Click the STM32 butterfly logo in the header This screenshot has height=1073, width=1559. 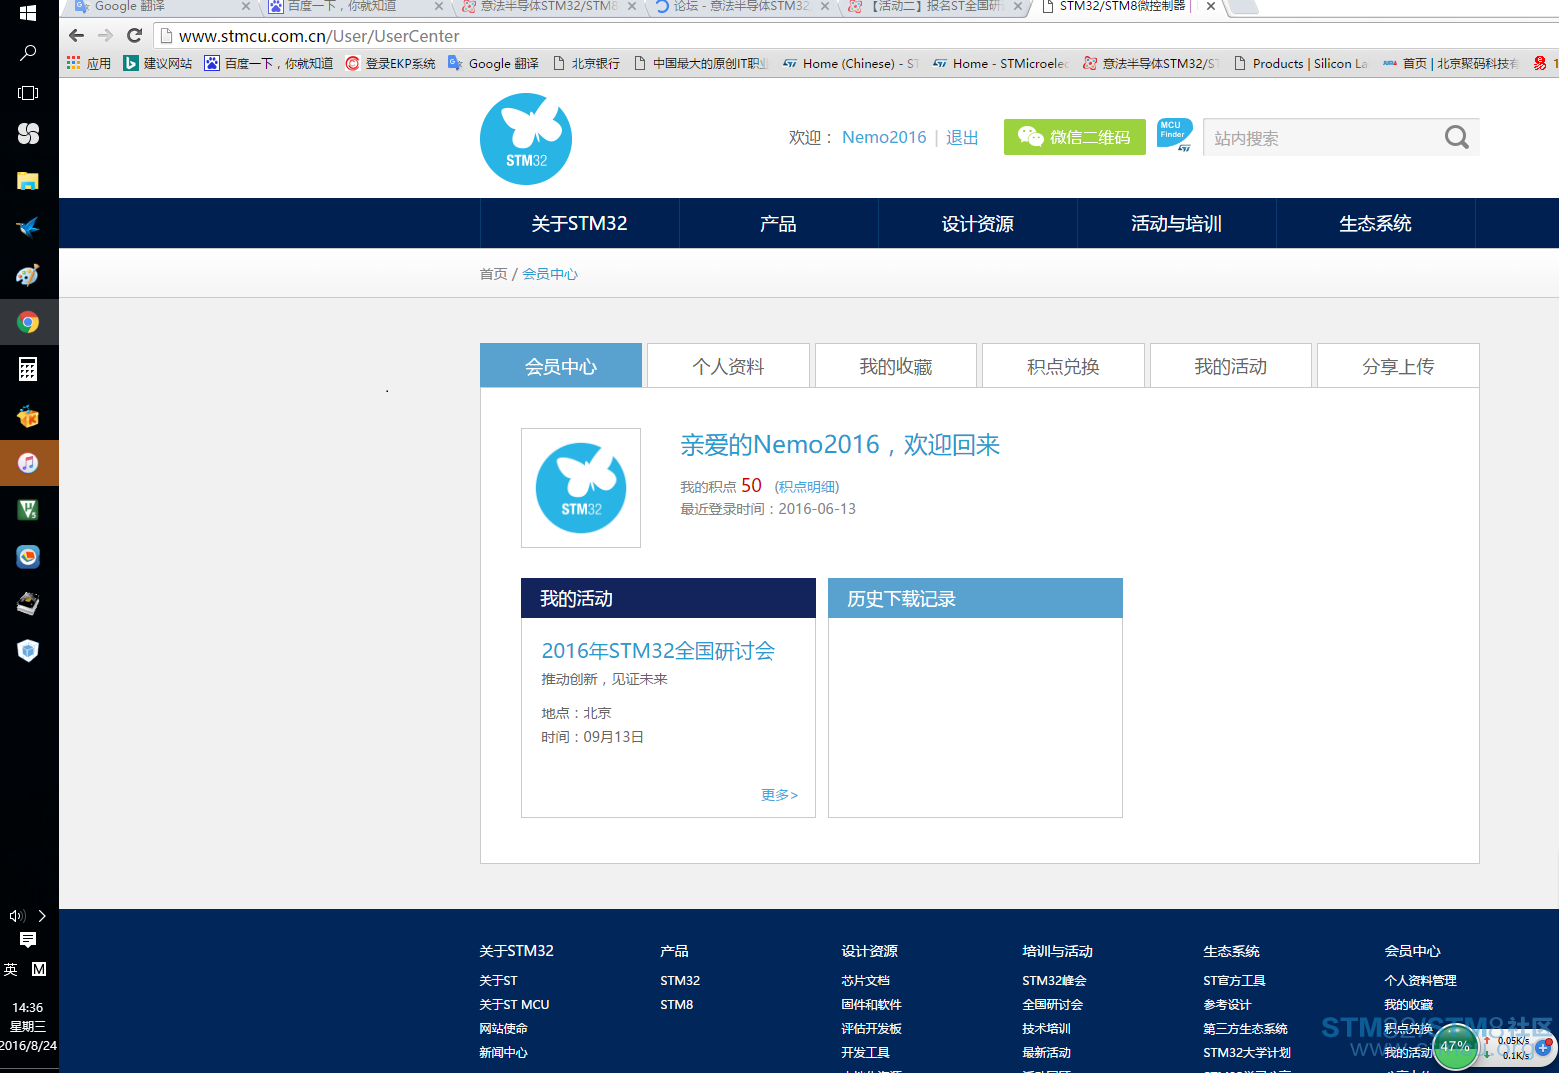[x=526, y=139]
